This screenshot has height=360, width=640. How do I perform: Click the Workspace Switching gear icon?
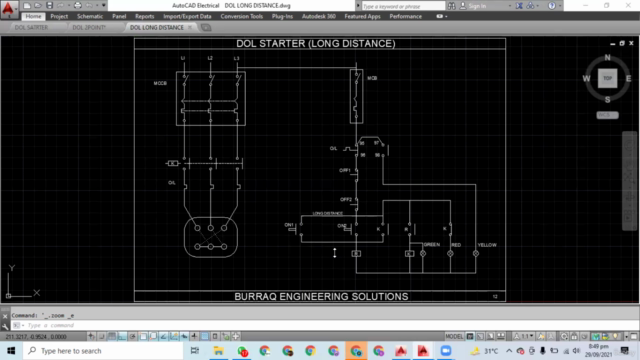coord(564,336)
